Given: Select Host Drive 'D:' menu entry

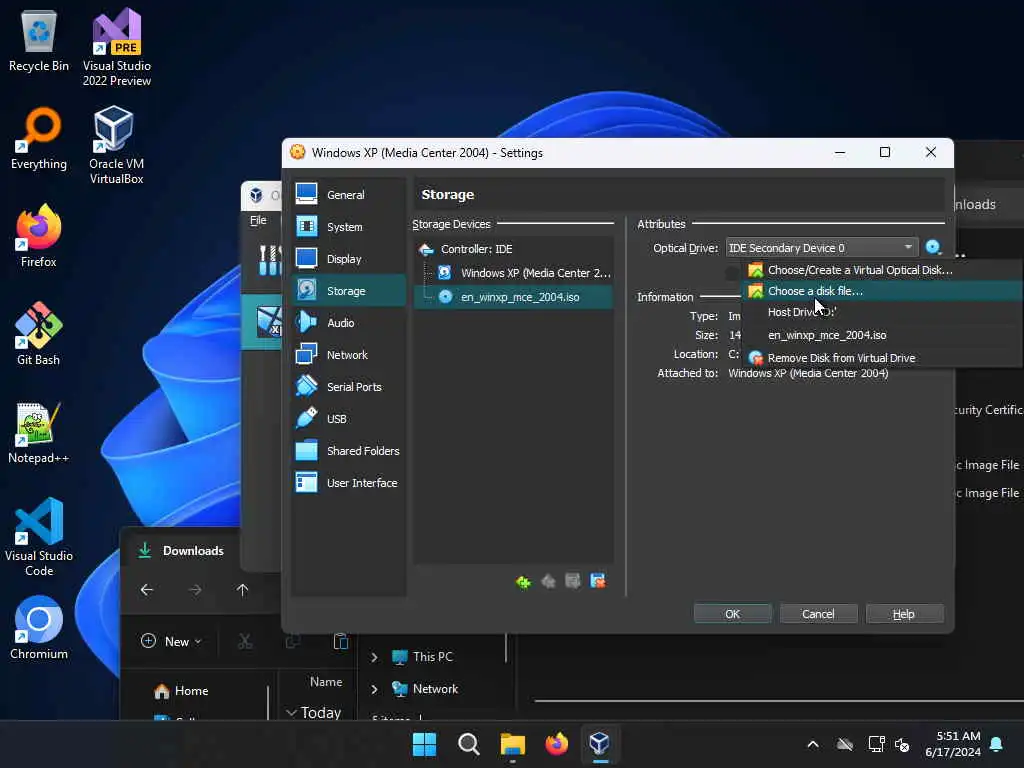Looking at the screenshot, I should pyautogui.click(x=884, y=312).
